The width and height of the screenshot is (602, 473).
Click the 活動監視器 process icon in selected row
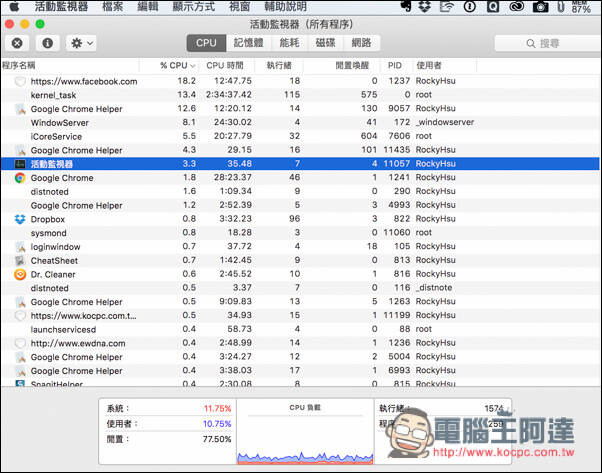[x=20, y=164]
